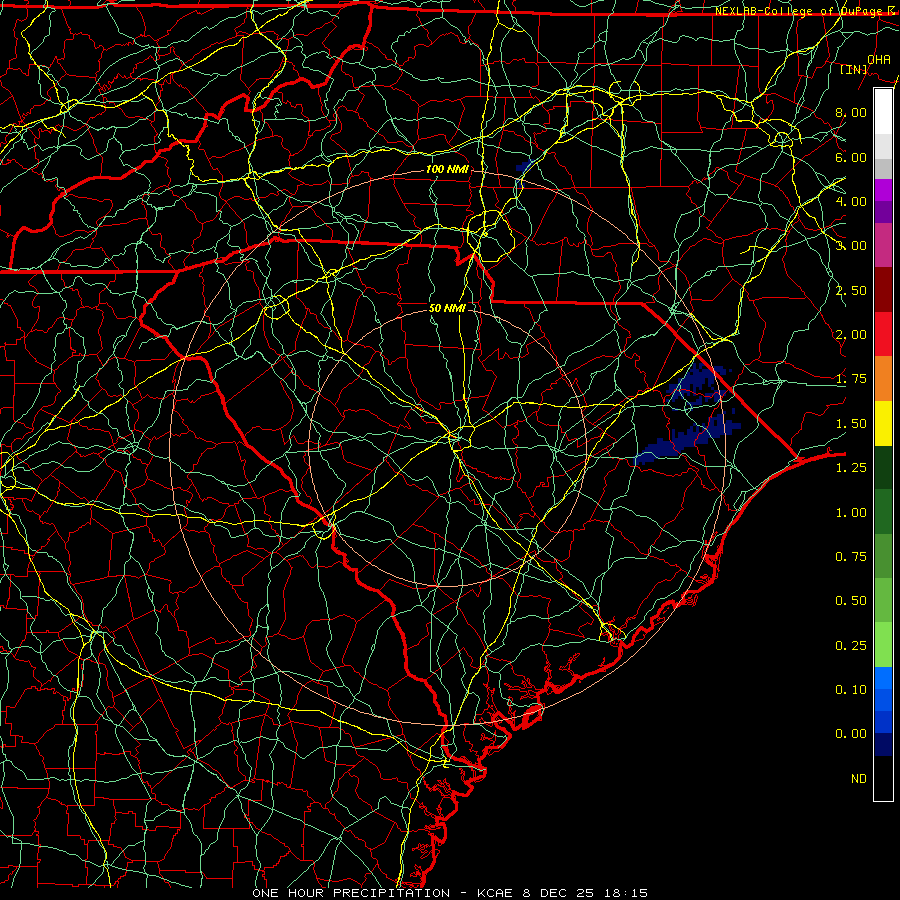Image resolution: width=900 pixels, height=900 pixels.
Task: Click the 100 NMI range ring label
Action: 447,169
